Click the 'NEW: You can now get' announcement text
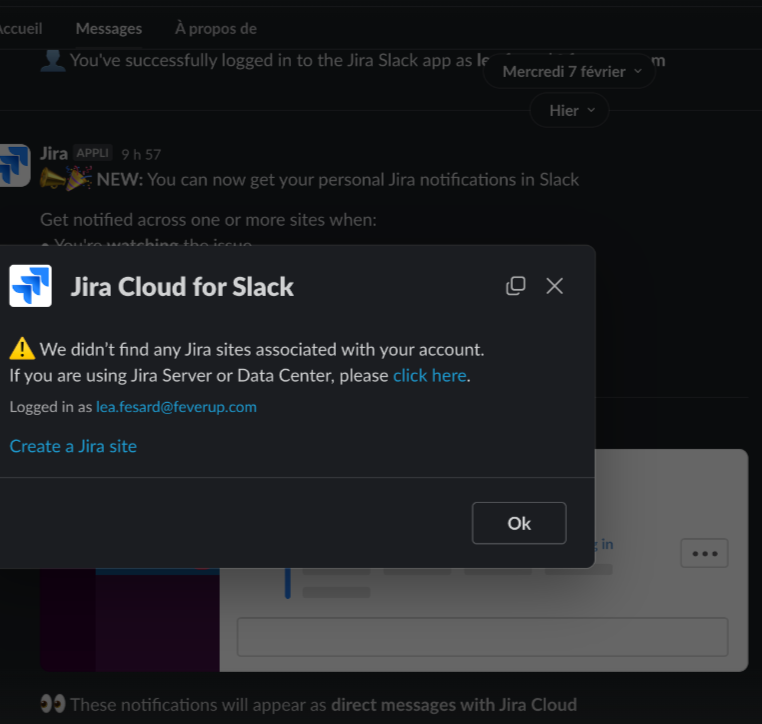The height and width of the screenshot is (724, 762). coord(338,180)
